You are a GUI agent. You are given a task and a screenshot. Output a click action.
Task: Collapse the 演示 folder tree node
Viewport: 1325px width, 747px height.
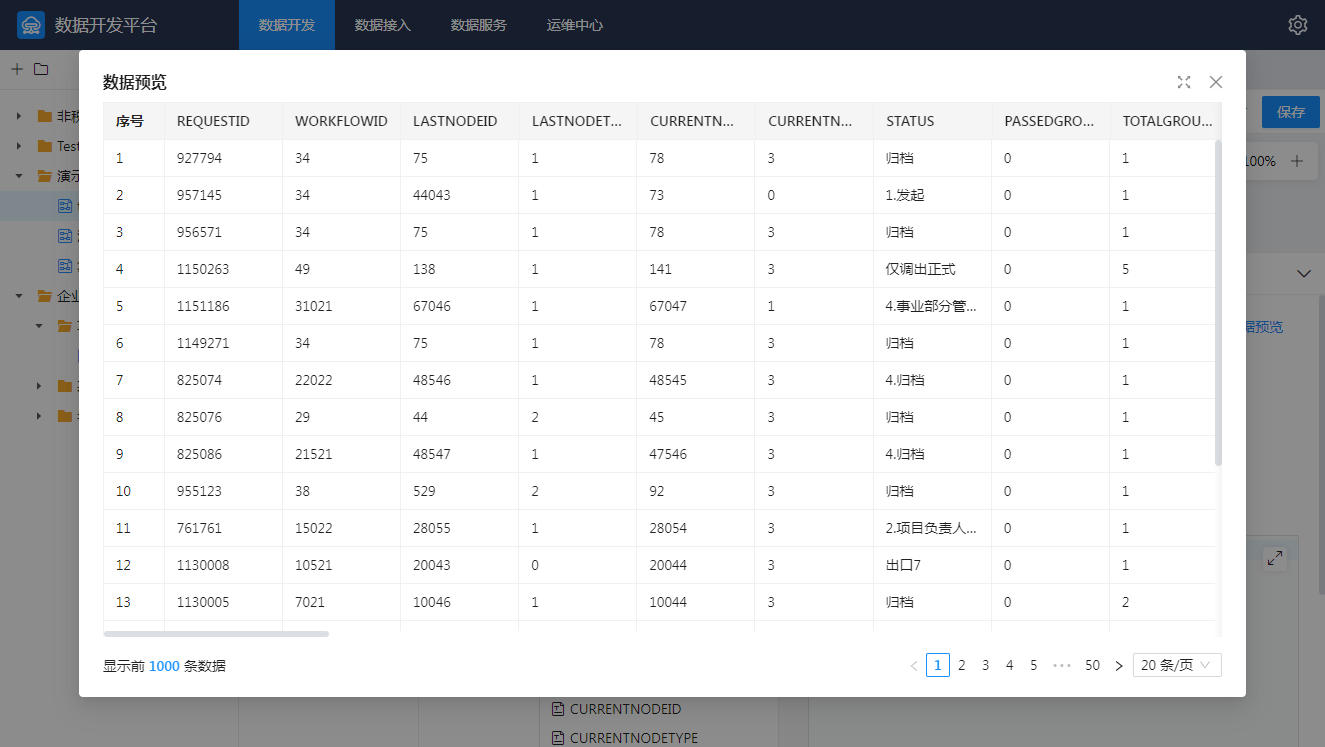(x=19, y=176)
